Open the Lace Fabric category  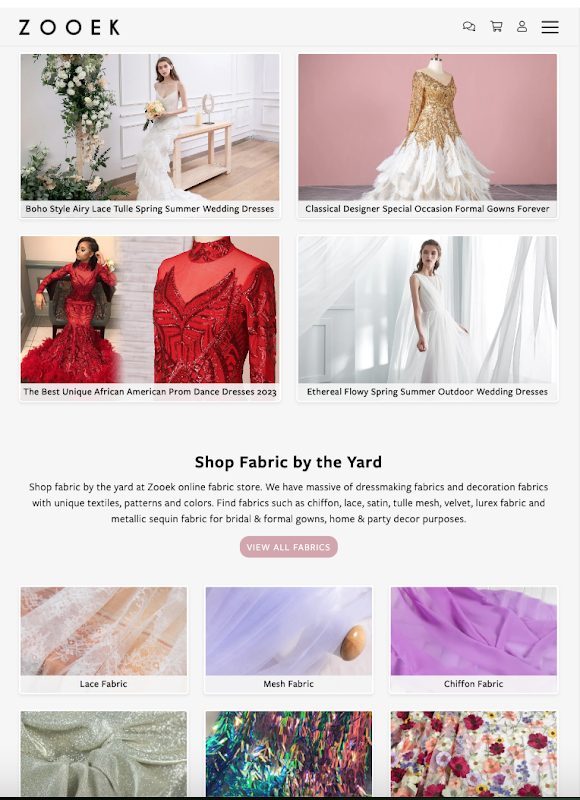click(104, 640)
